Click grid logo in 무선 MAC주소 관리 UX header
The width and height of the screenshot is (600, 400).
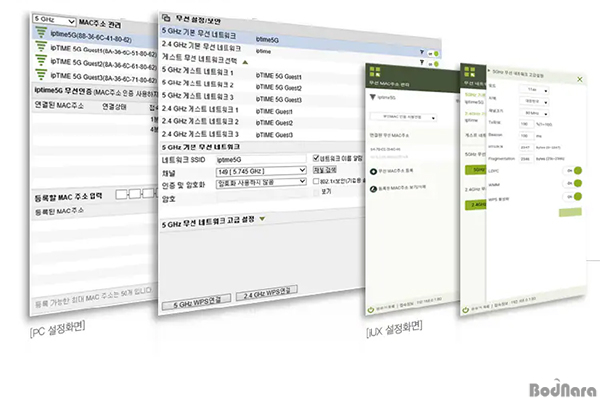click(x=375, y=72)
